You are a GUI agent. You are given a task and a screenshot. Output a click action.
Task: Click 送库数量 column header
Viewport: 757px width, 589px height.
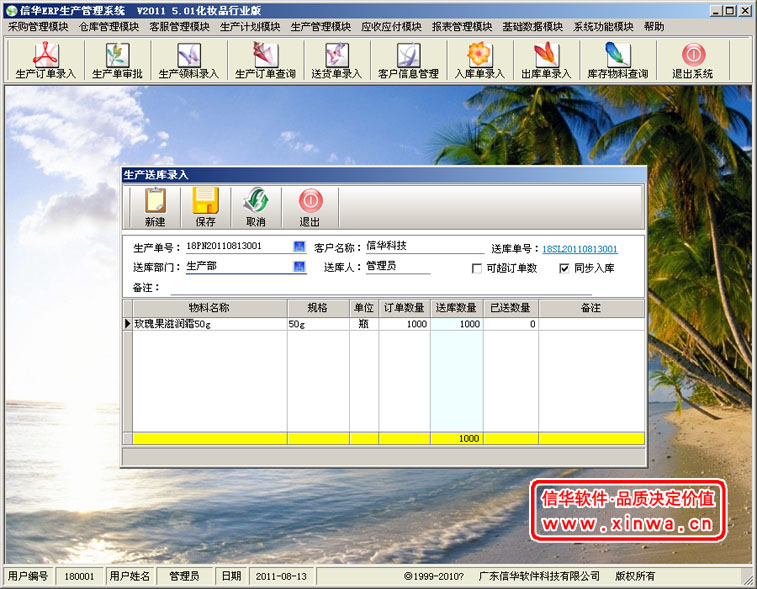[457, 308]
